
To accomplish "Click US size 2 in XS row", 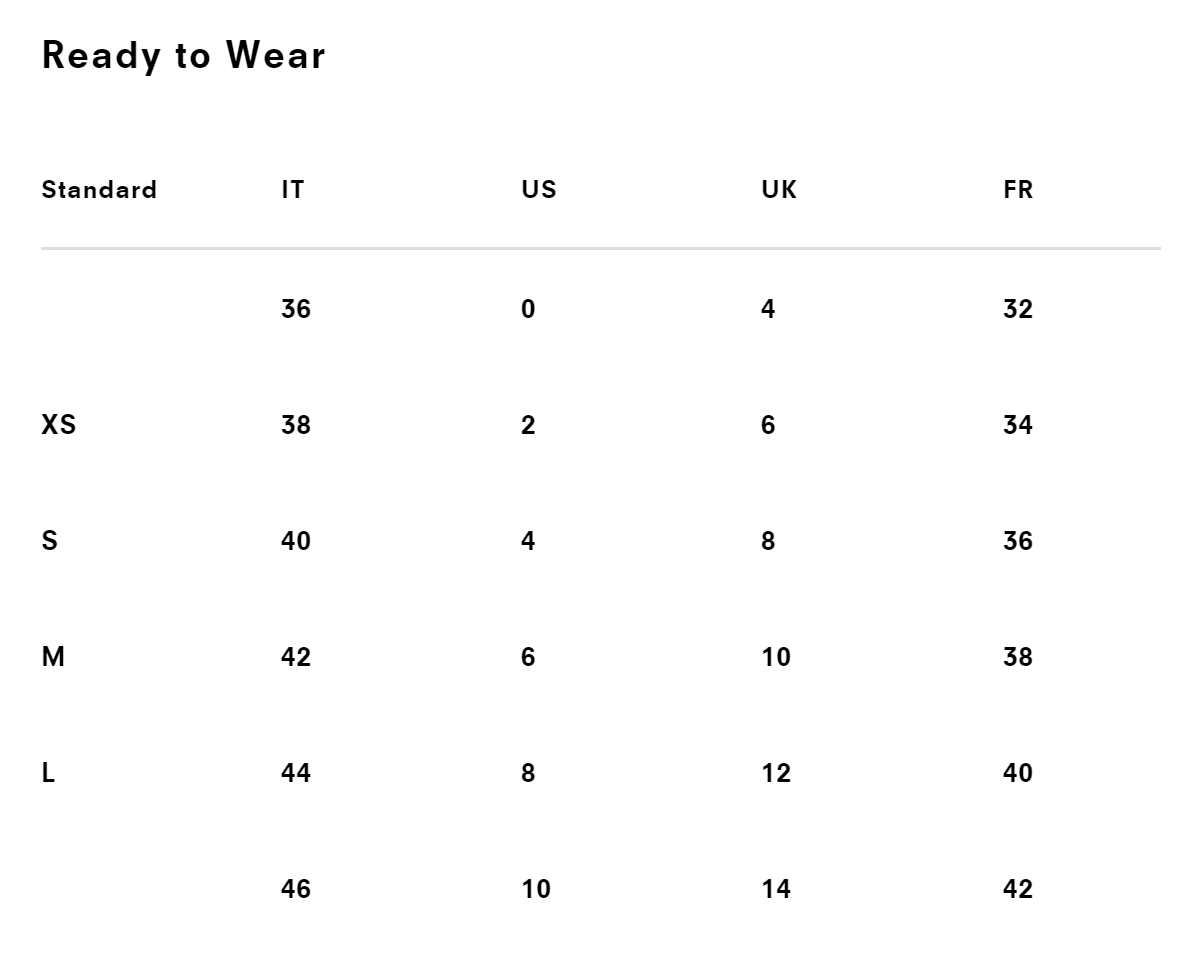I will 528,425.
